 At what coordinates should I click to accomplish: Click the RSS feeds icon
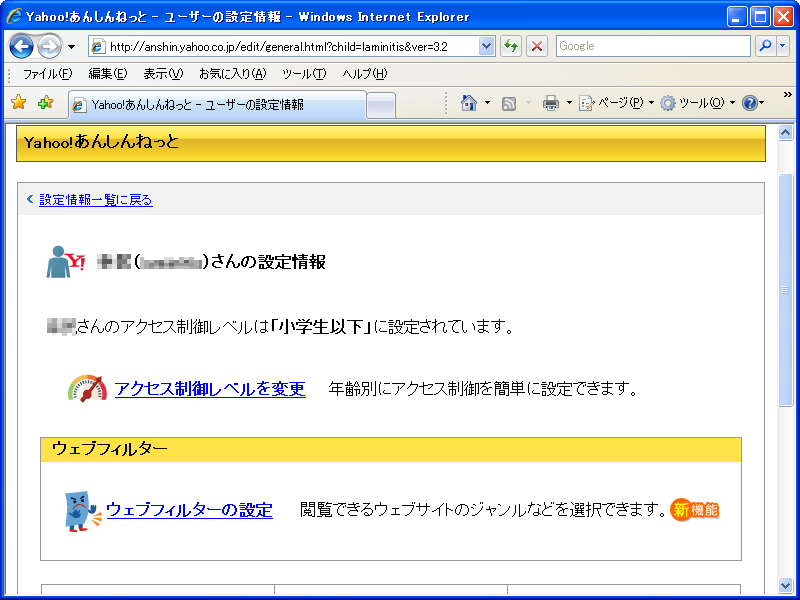coord(509,104)
